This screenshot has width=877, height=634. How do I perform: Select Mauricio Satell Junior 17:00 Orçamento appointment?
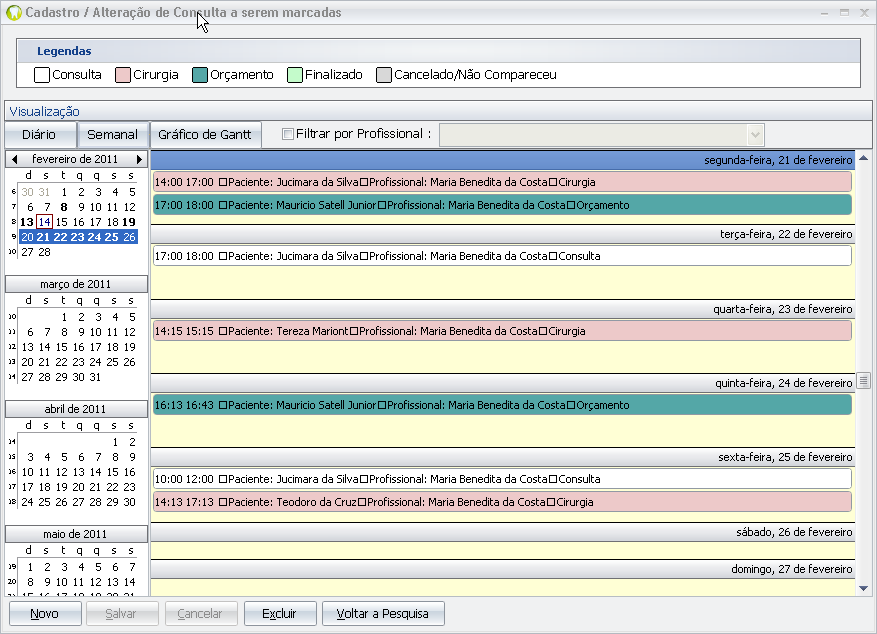[x=502, y=205]
